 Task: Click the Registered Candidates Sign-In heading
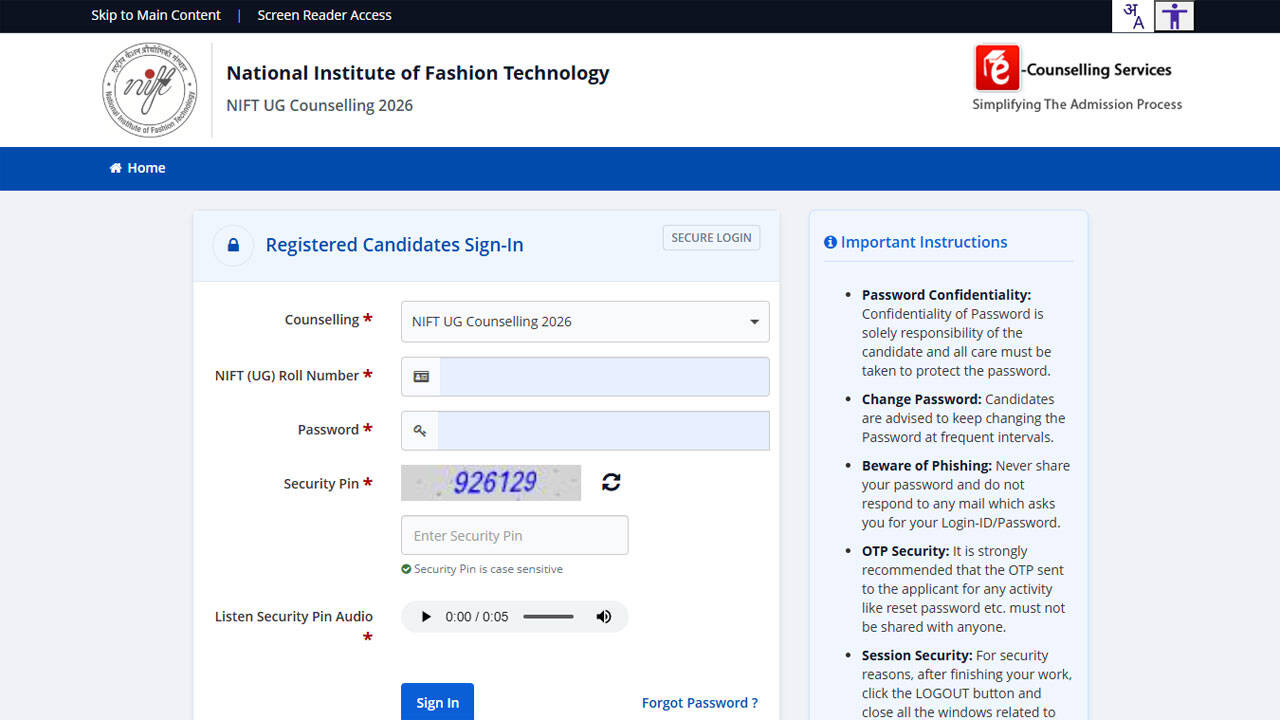pos(394,245)
